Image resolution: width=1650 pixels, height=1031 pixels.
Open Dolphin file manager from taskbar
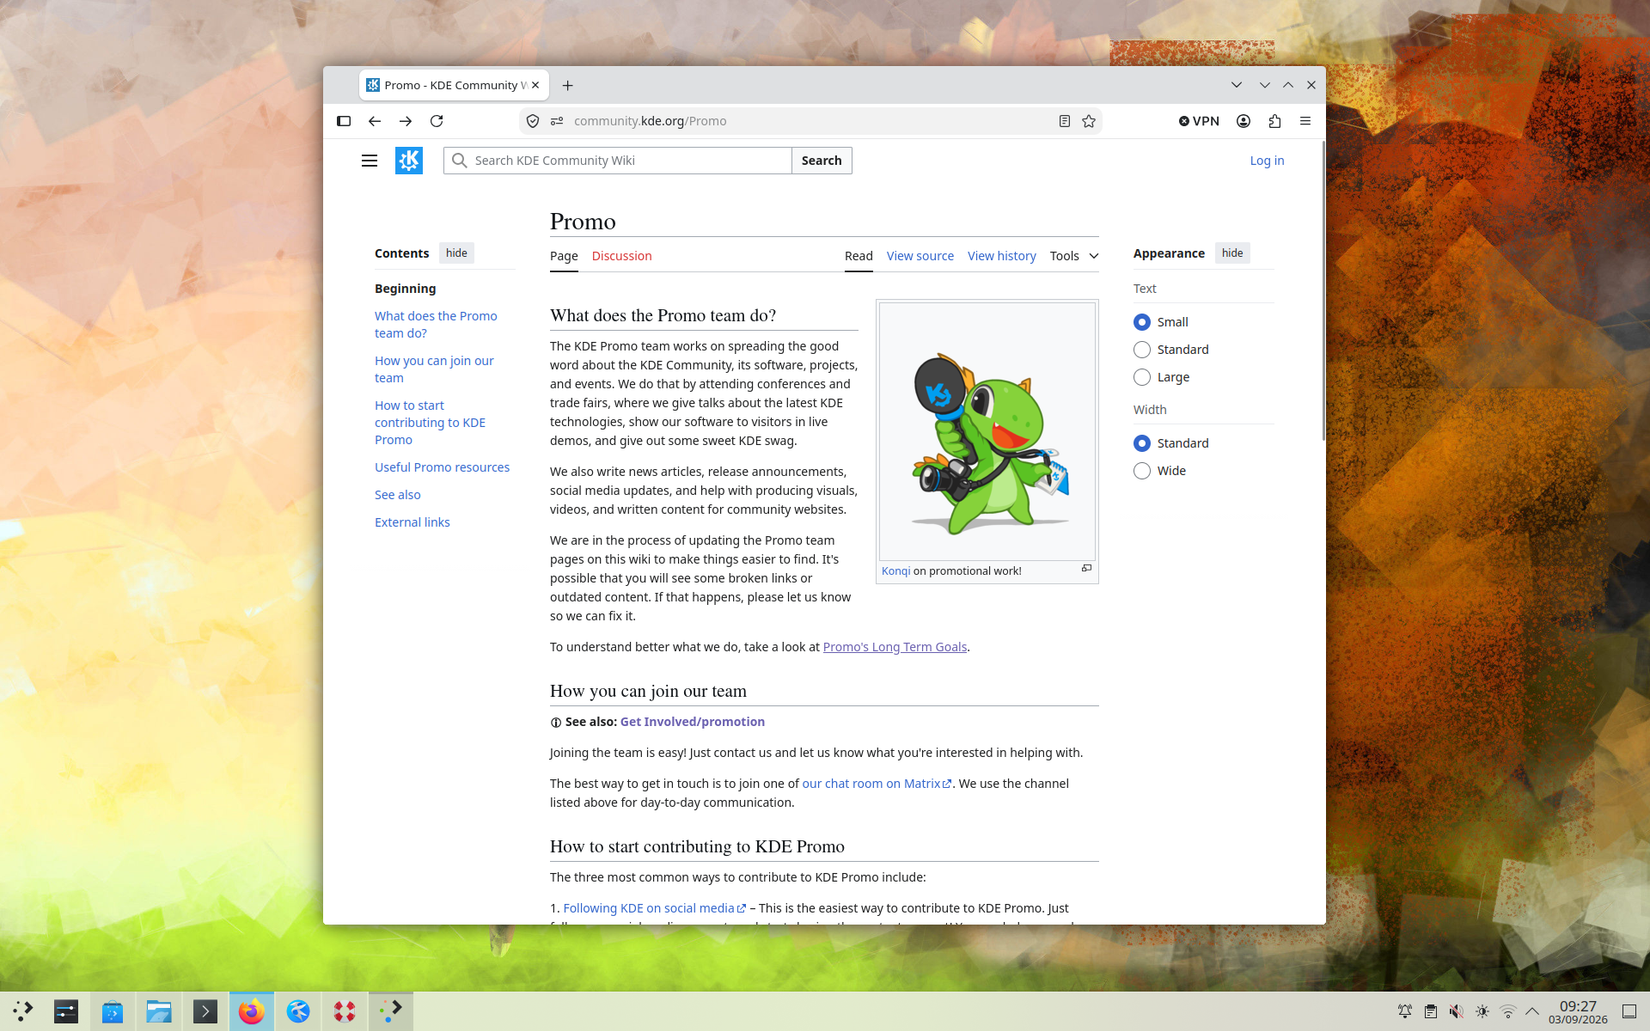(x=159, y=1011)
